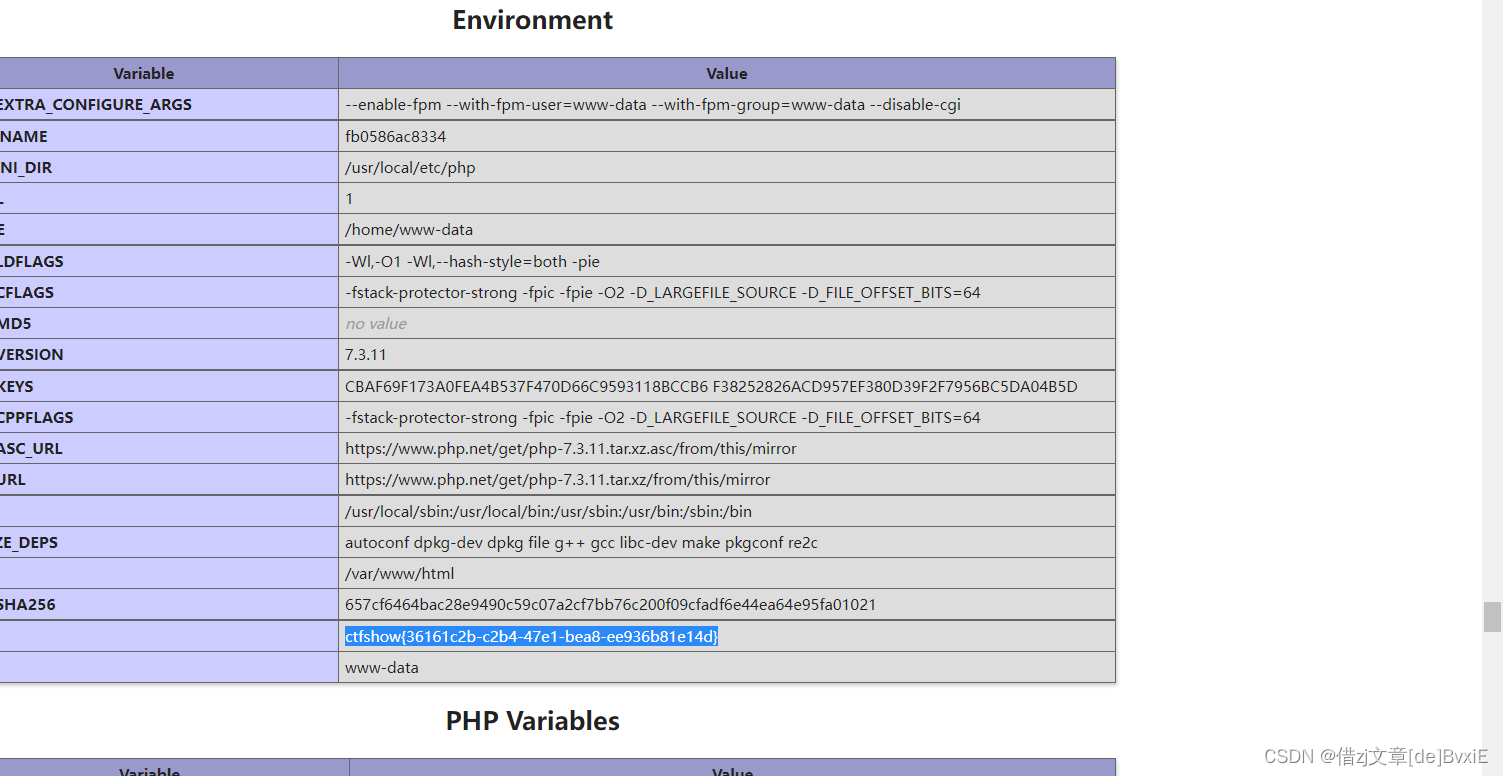Click the /var/www/html value cell
The width and height of the screenshot is (1503, 776).
pyautogui.click(x=727, y=573)
